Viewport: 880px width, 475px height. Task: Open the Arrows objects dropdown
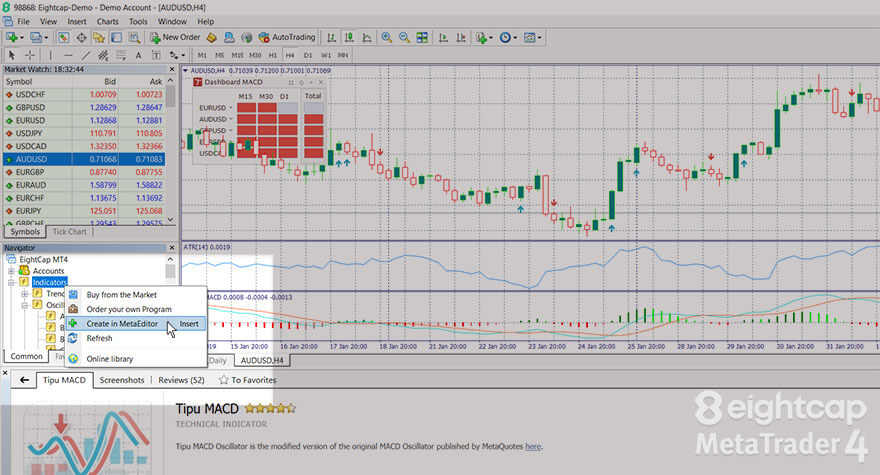click(177, 55)
